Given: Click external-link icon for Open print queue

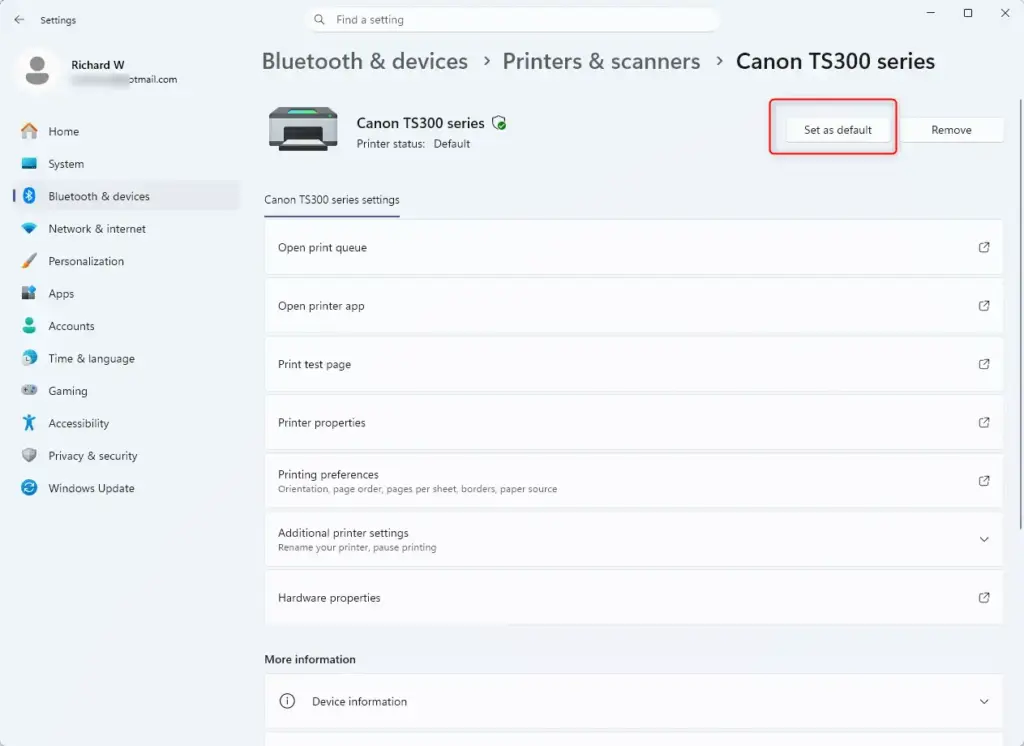Looking at the screenshot, I should point(984,247).
